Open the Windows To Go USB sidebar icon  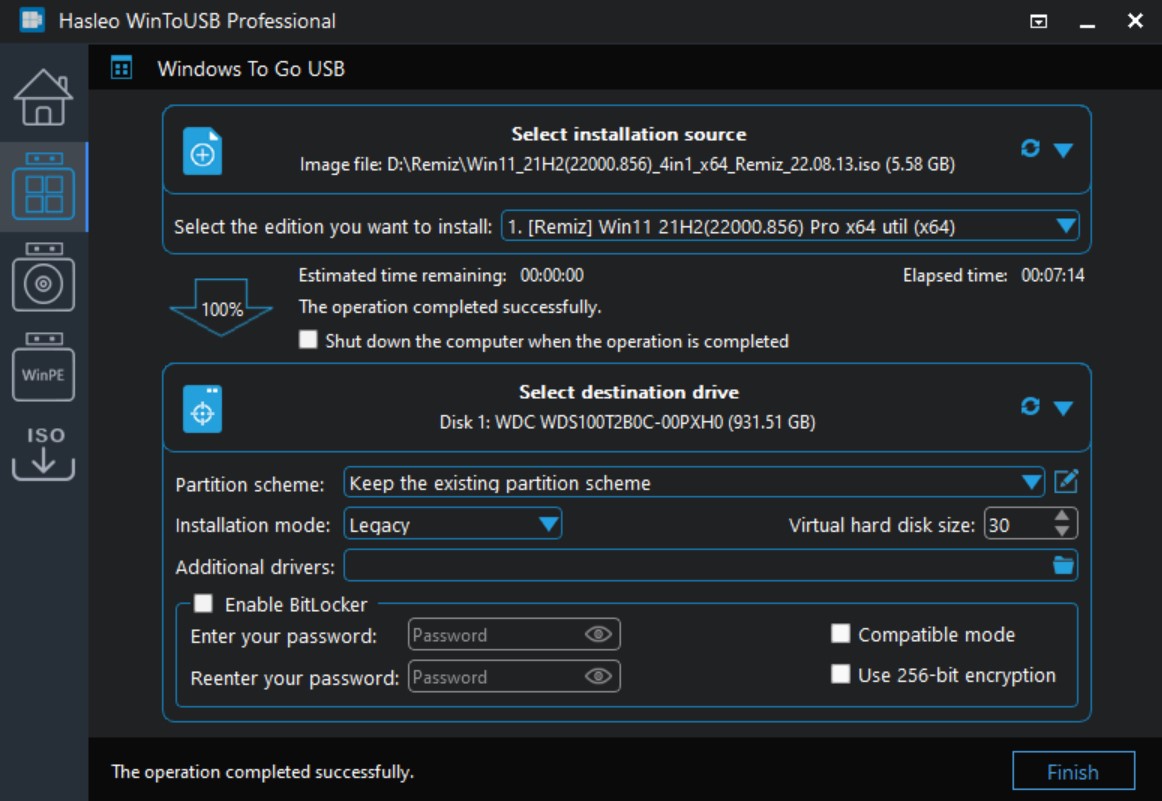click(x=43, y=186)
